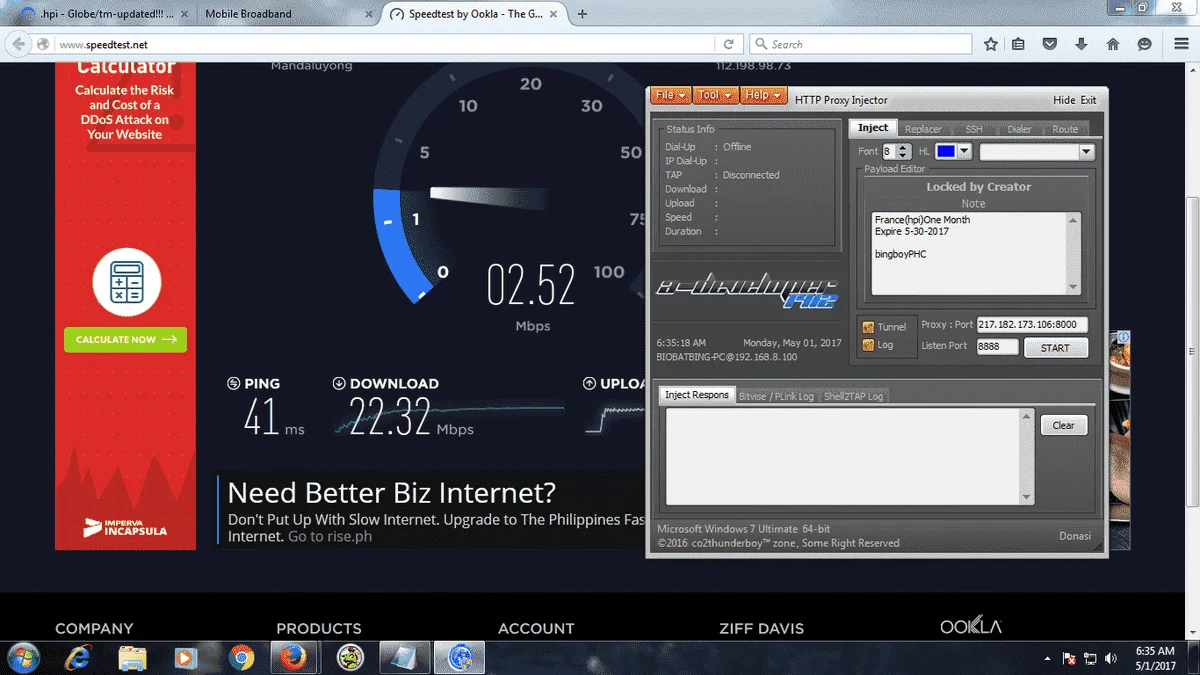Open Help menu in HTTP Proxy Injector
This screenshot has width=1200, height=675.
pyautogui.click(x=763, y=95)
